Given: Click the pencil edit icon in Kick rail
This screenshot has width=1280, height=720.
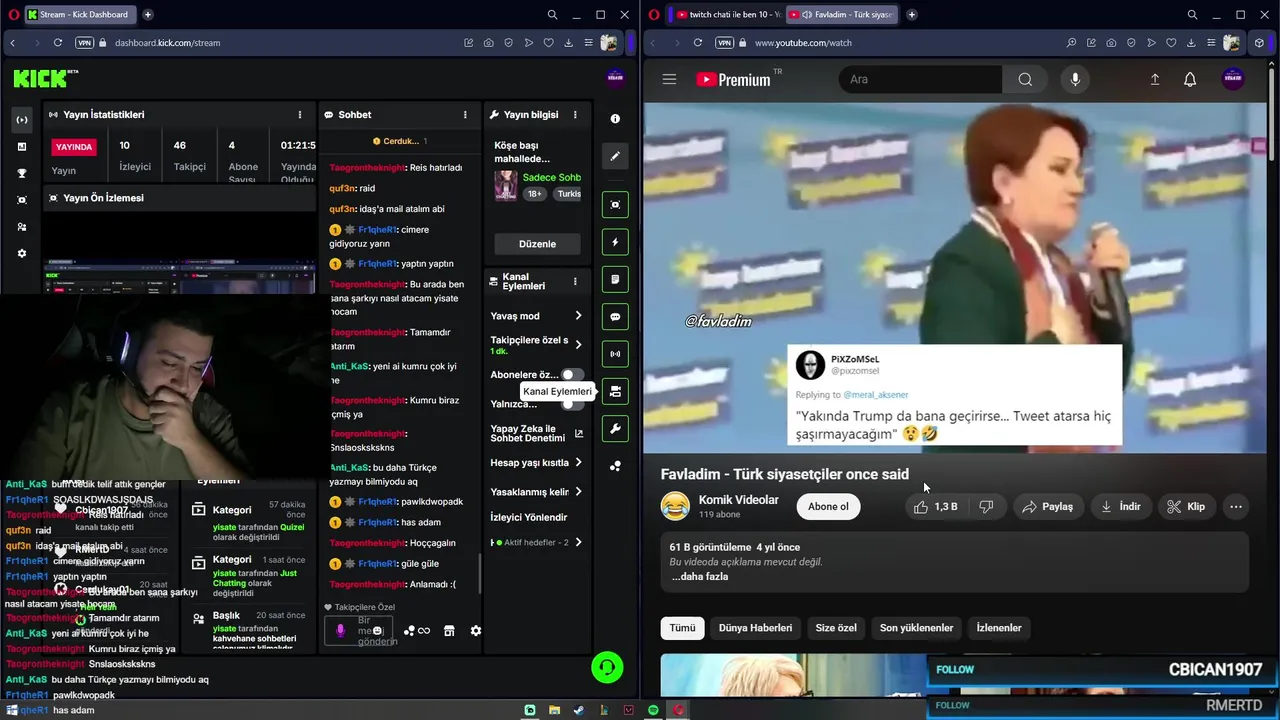Looking at the screenshot, I should [615, 156].
